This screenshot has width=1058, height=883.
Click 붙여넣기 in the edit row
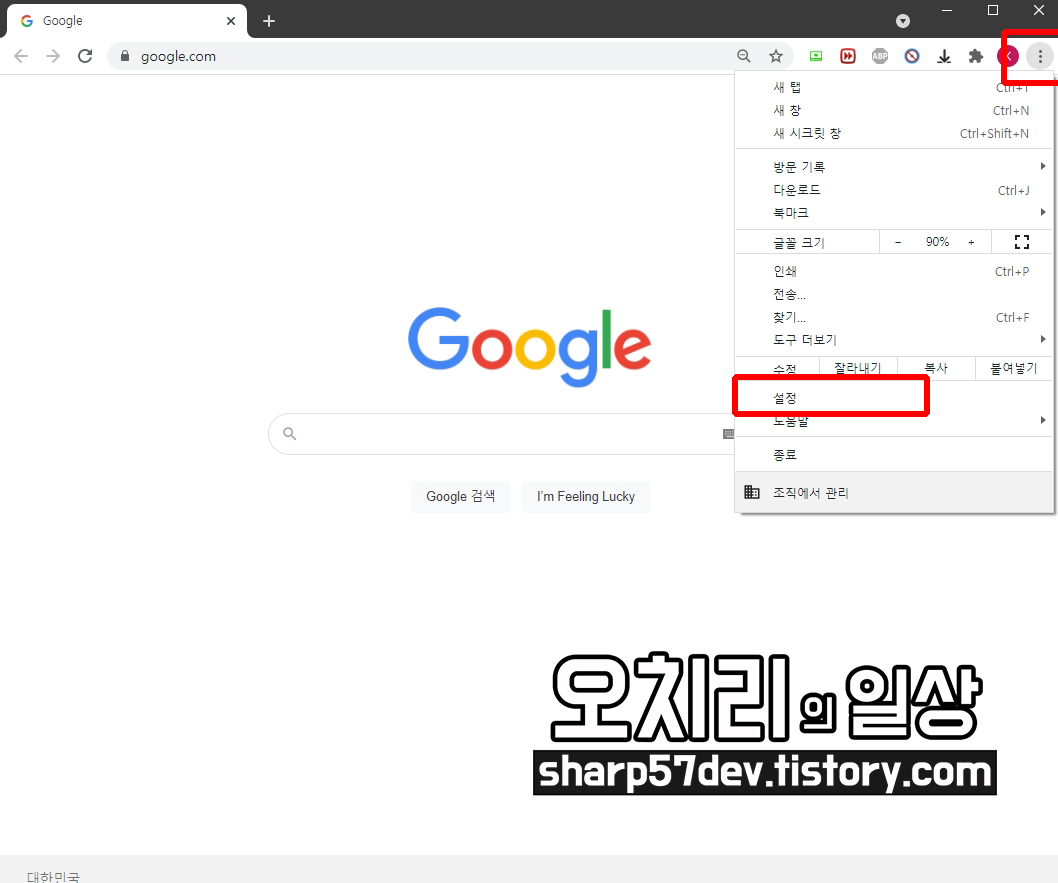click(1013, 368)
